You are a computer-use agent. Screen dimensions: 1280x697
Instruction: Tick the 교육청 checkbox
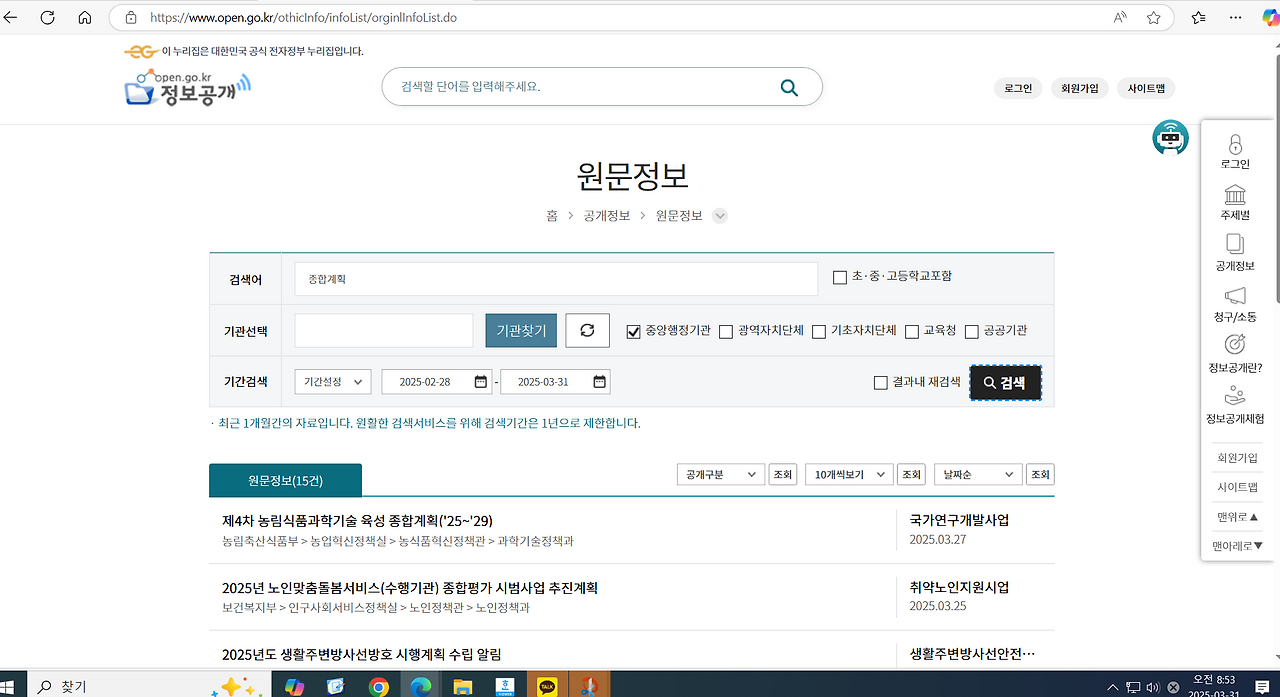[912, 331]
